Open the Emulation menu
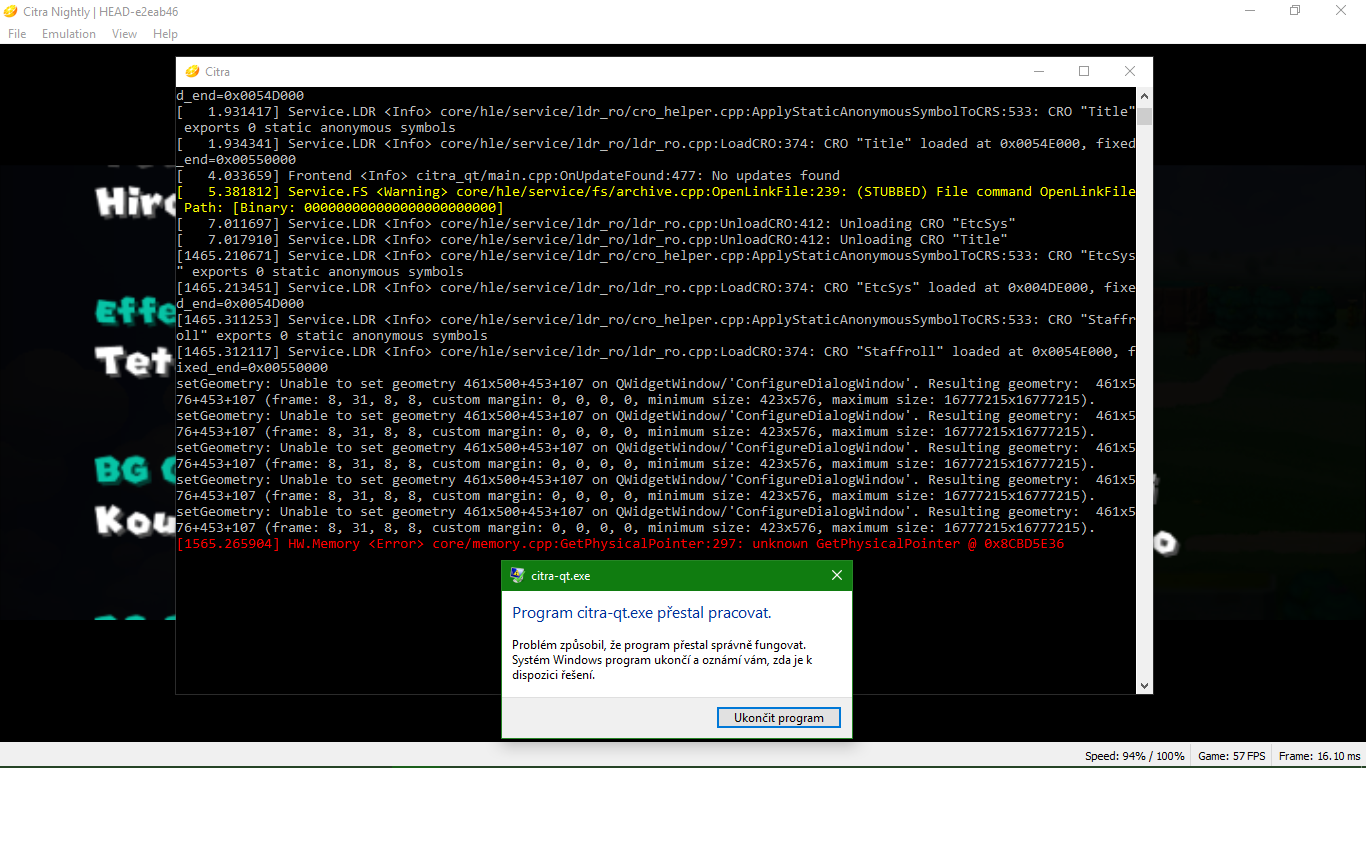Screen dimensions: 1366x842 (69, 34)
